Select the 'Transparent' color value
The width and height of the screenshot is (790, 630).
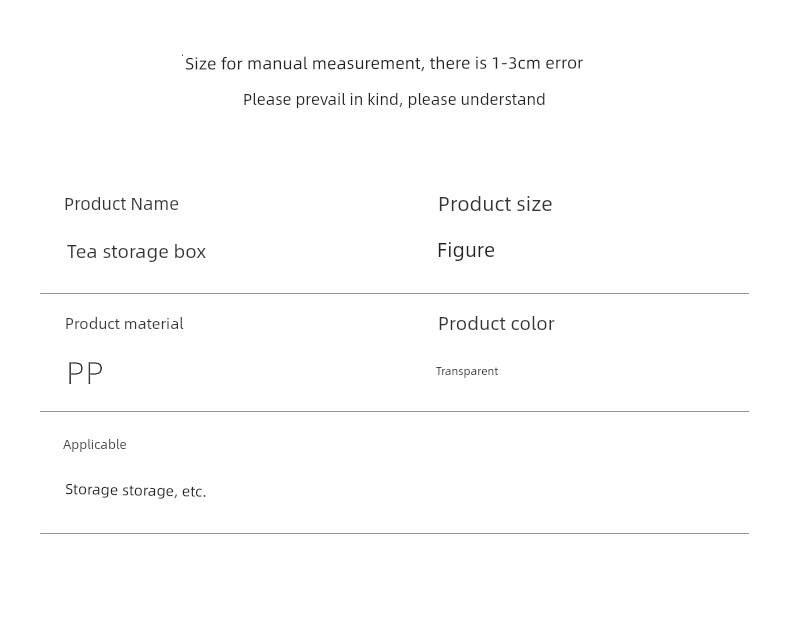[467, 371]
